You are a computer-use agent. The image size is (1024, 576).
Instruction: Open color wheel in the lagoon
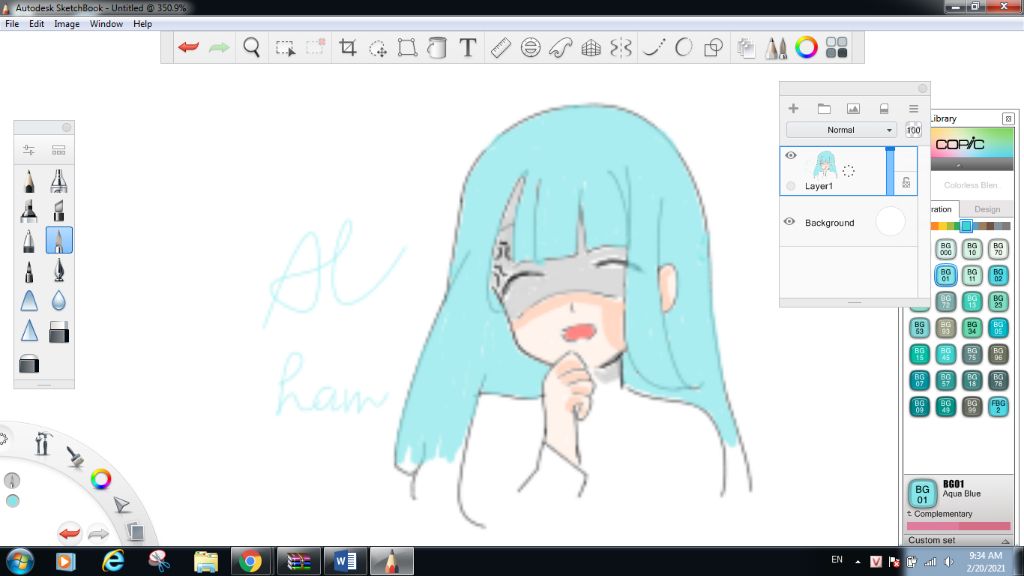point(101,479)
